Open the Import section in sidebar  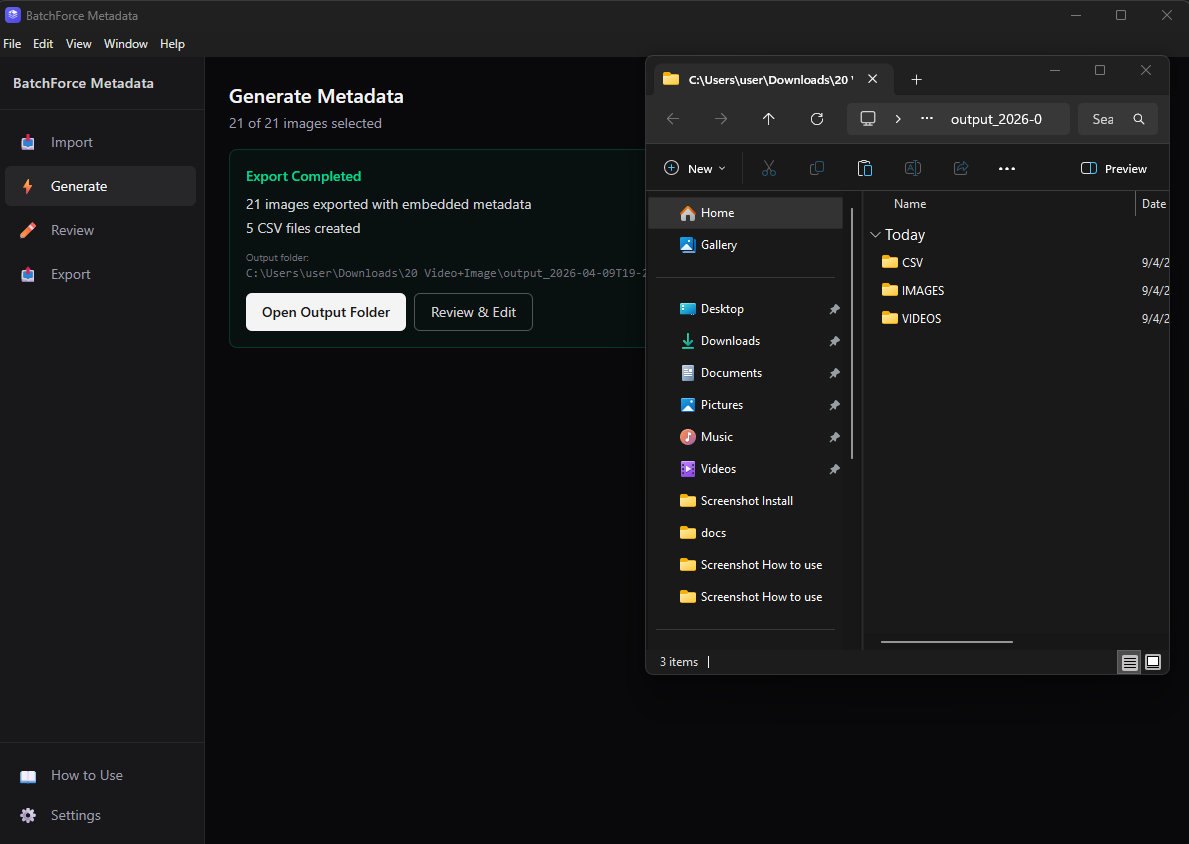point(71,142)
